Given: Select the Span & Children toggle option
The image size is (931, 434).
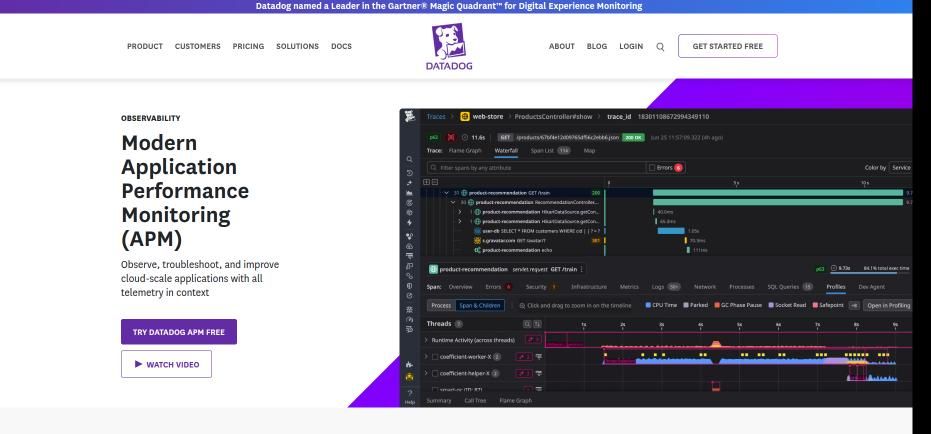Looking at the screenshot, I should pos(480,305).
